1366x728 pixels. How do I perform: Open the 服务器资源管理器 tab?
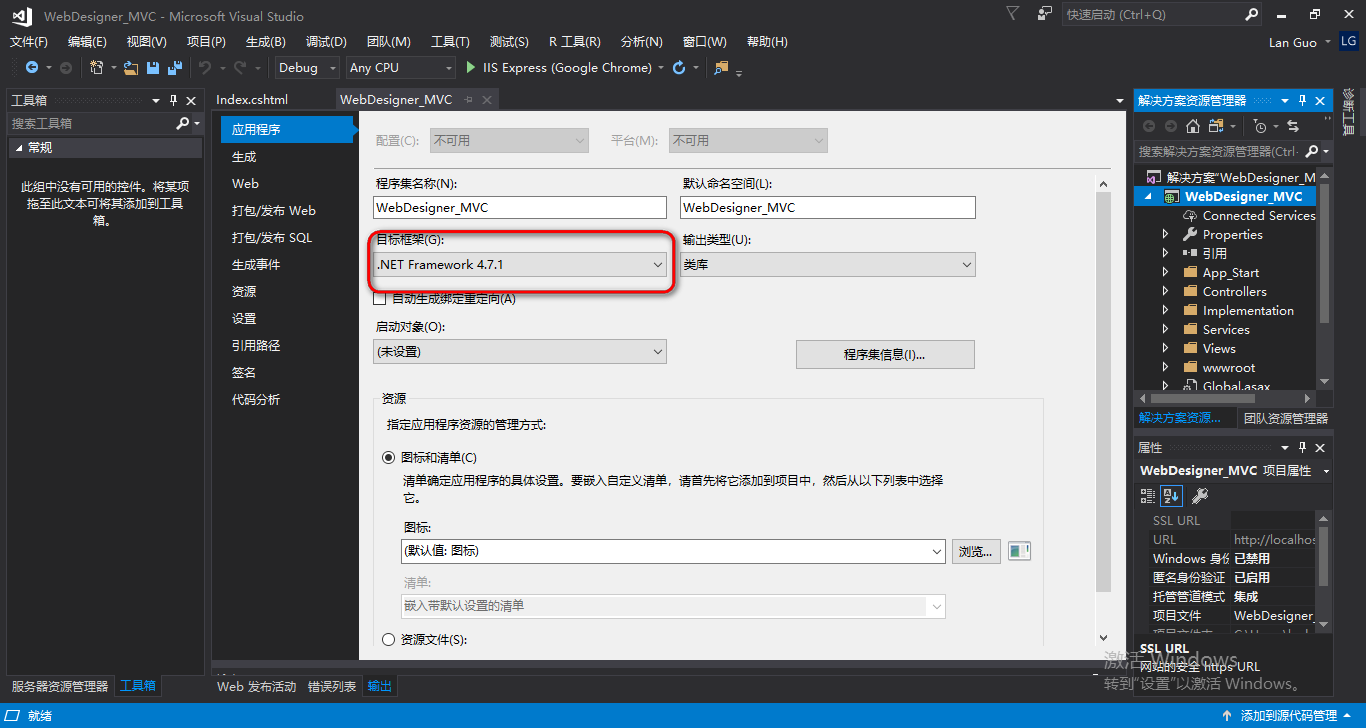[x=60, y=686]
